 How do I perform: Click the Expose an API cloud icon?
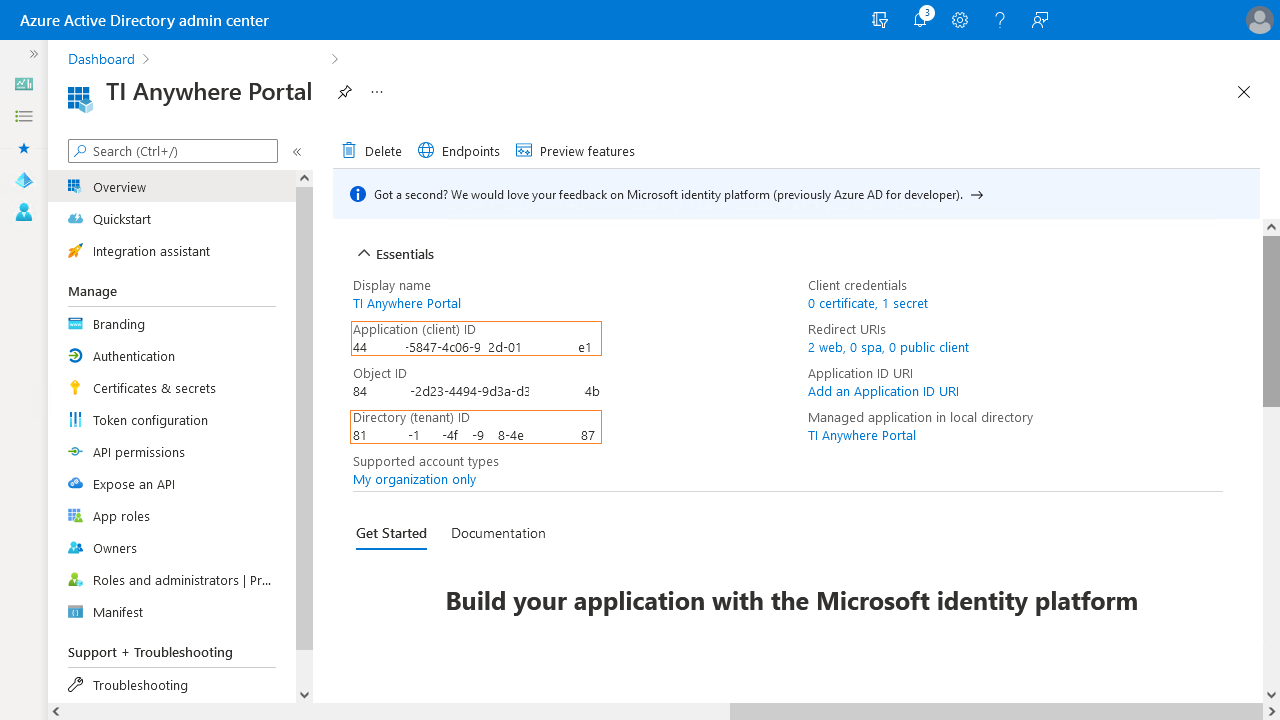point(75,484)
